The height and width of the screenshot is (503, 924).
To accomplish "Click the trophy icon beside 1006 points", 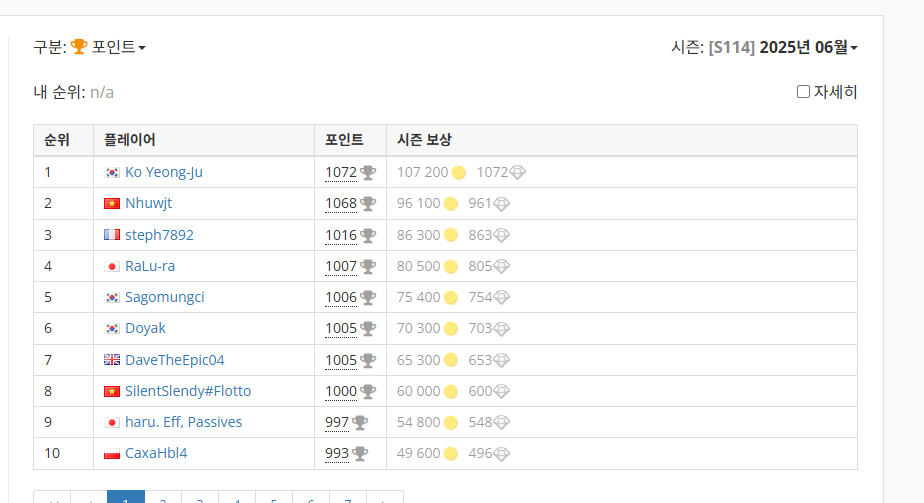I will tap(368, 297).
